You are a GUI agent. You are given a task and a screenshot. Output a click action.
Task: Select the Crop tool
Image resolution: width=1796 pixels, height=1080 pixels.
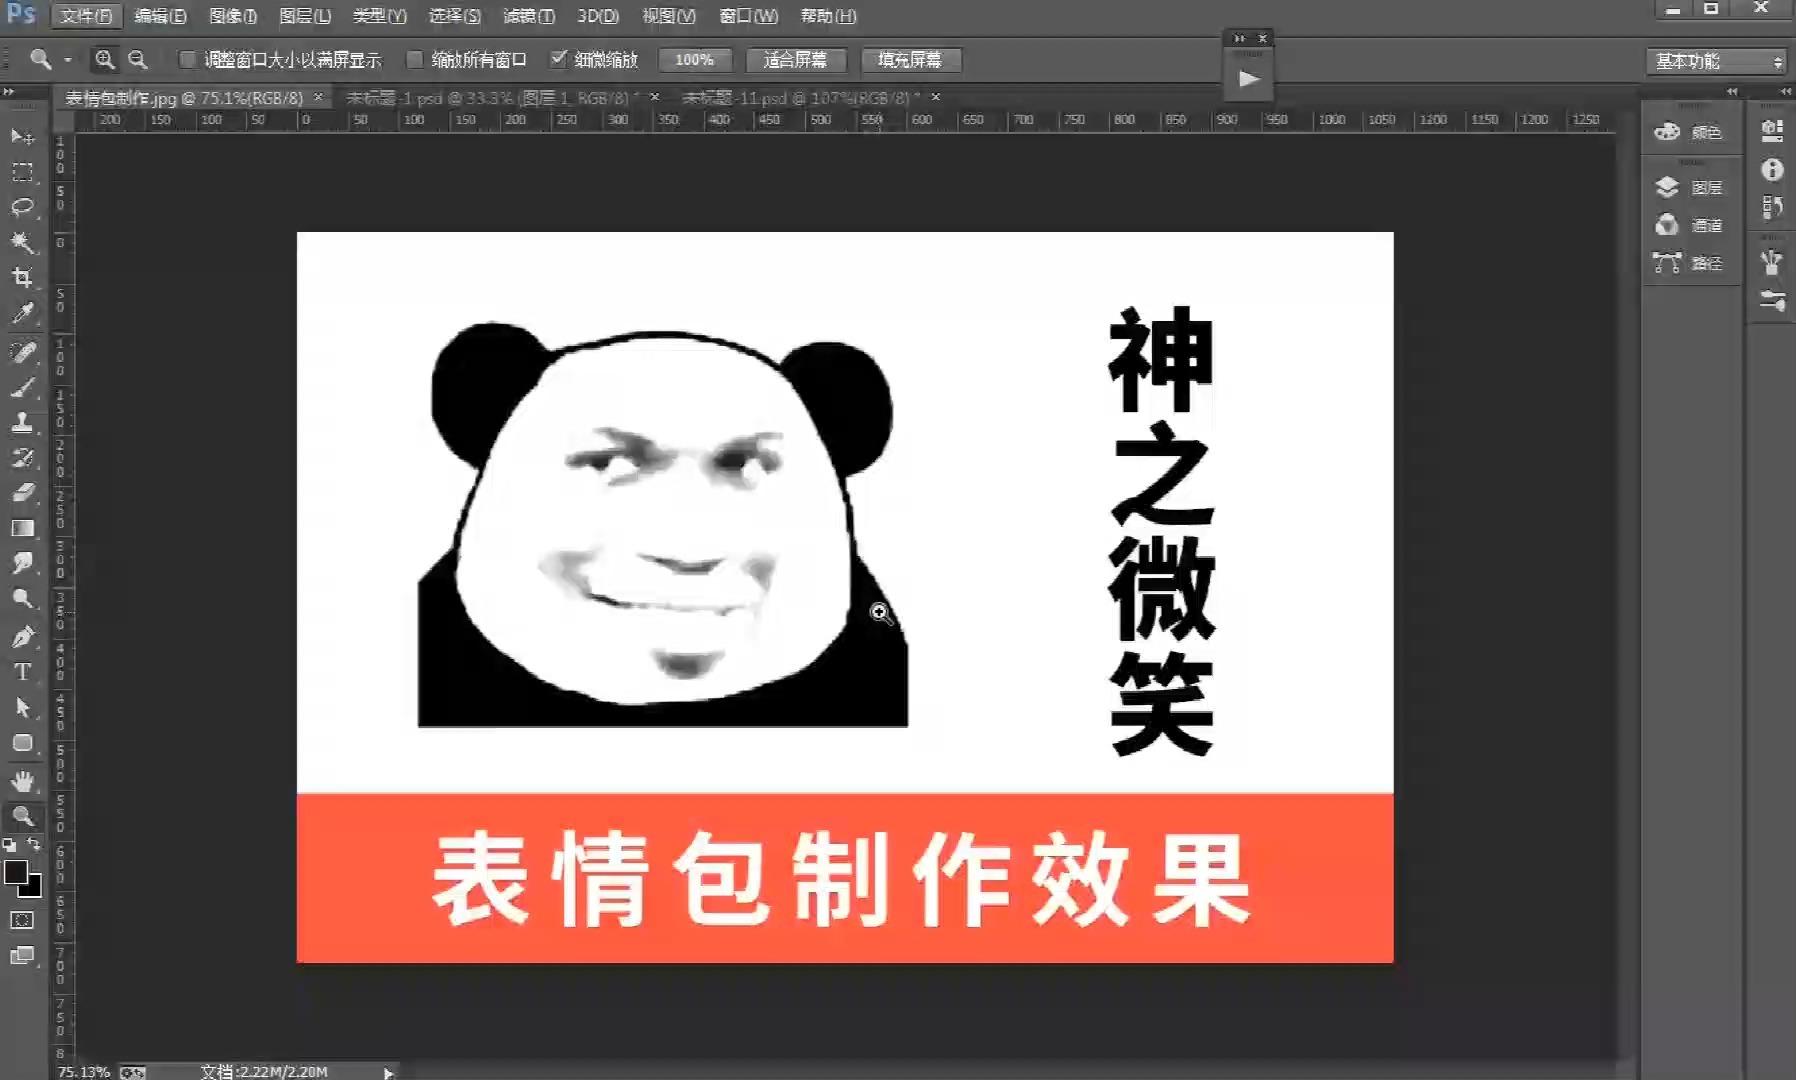(x=22, y=277)
